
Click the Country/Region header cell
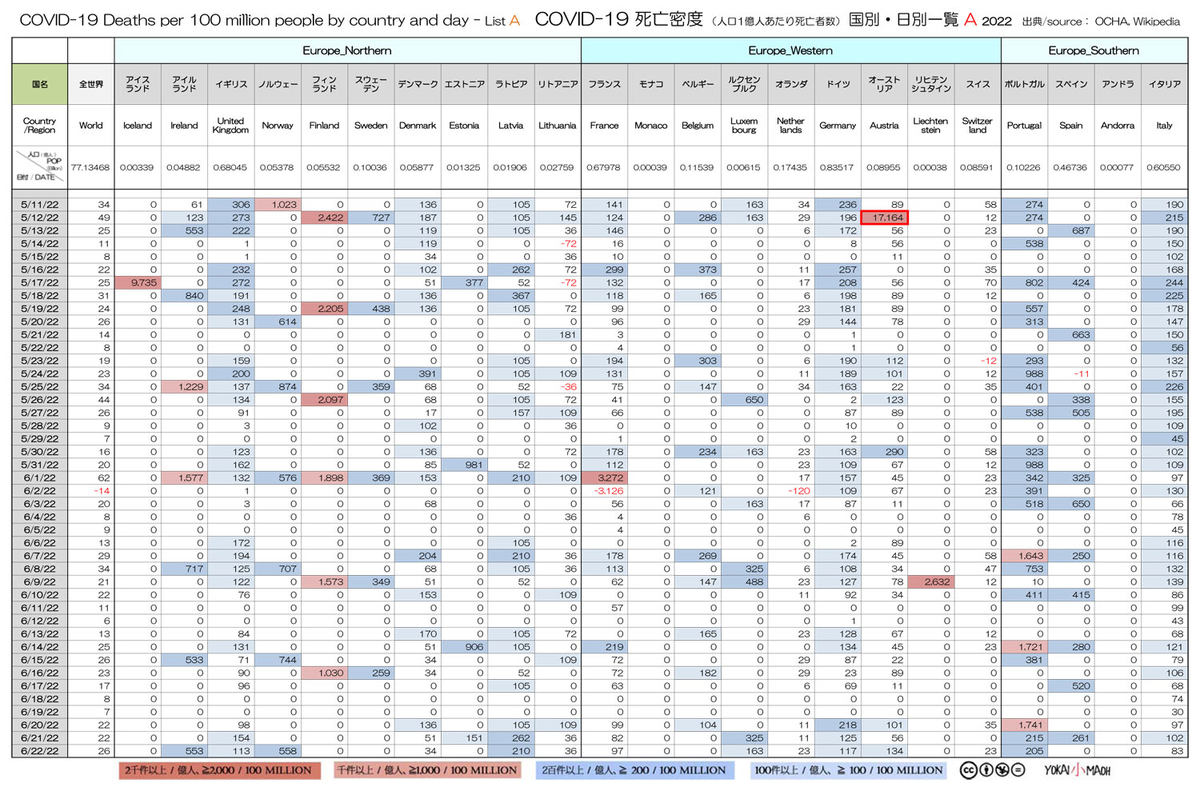[x=41, y=127]
